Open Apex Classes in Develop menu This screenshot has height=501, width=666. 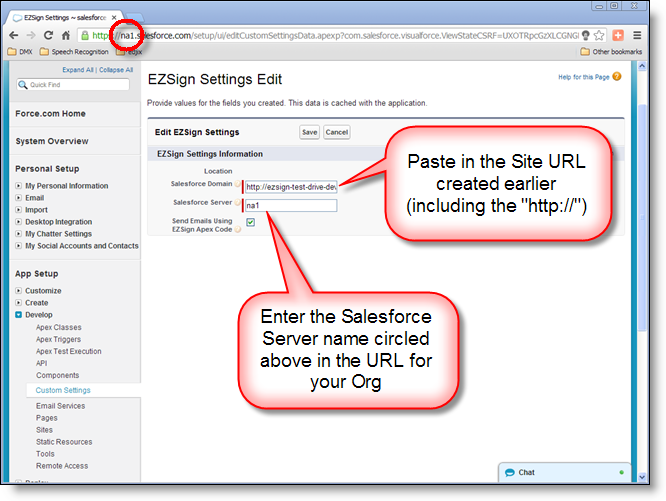click(x=57, y=327)
